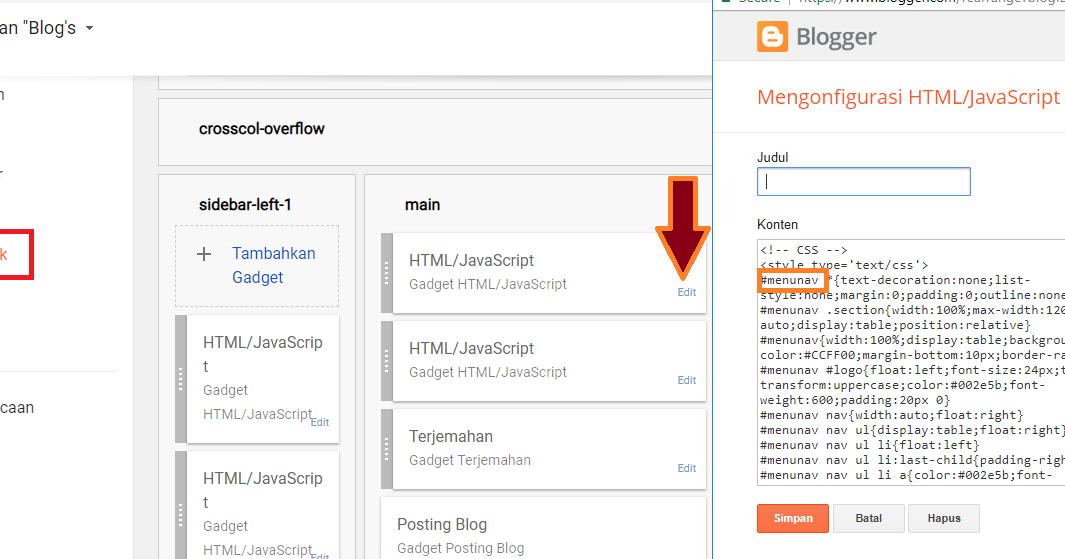The width and height of the screenshot is (1065, 559).
Task: Click the Gadget Terjemahan subtitle text
Action: tap(470, 460)
